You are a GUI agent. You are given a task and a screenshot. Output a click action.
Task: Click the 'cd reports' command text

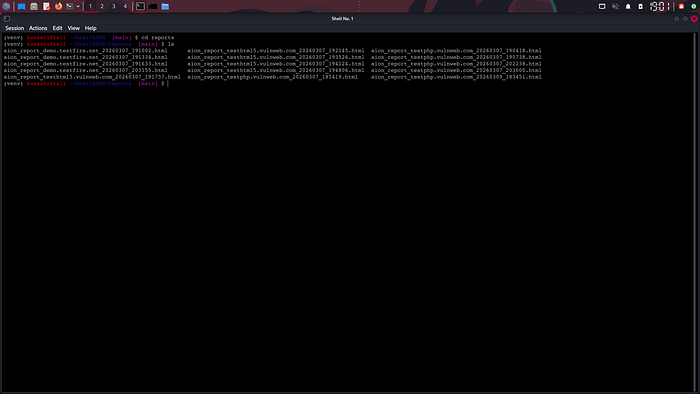pos(158,37)
